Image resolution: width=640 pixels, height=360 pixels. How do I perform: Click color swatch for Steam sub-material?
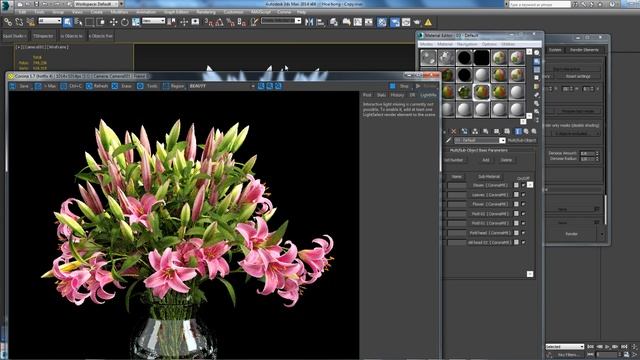[x=516, y=185]
